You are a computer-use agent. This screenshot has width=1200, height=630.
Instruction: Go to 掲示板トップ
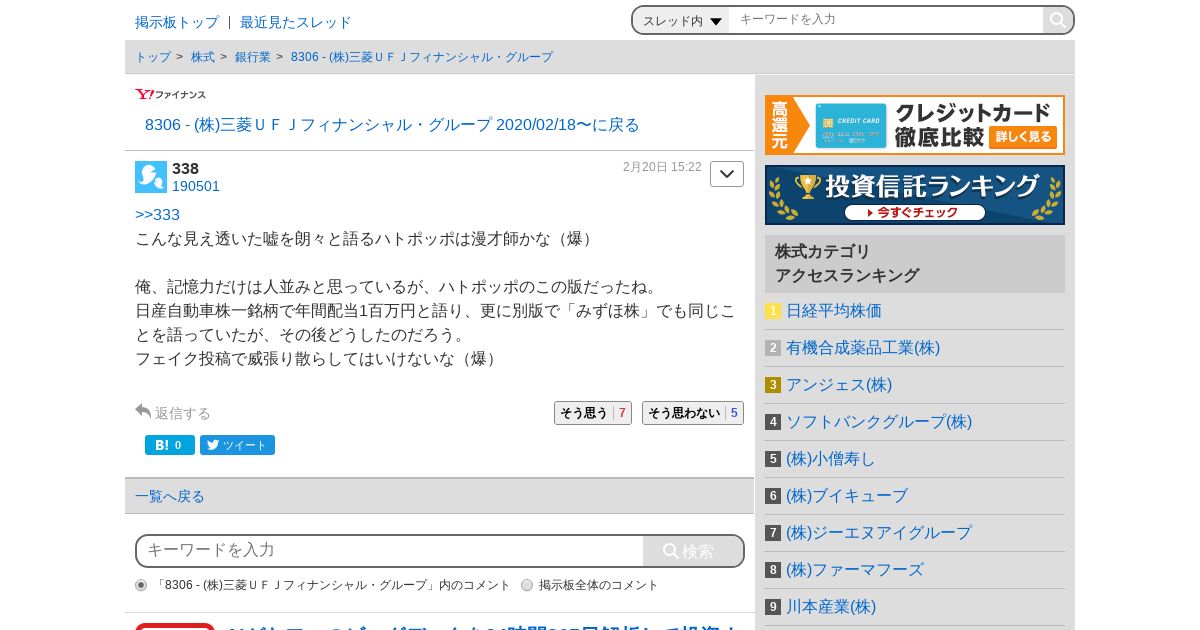177,22
